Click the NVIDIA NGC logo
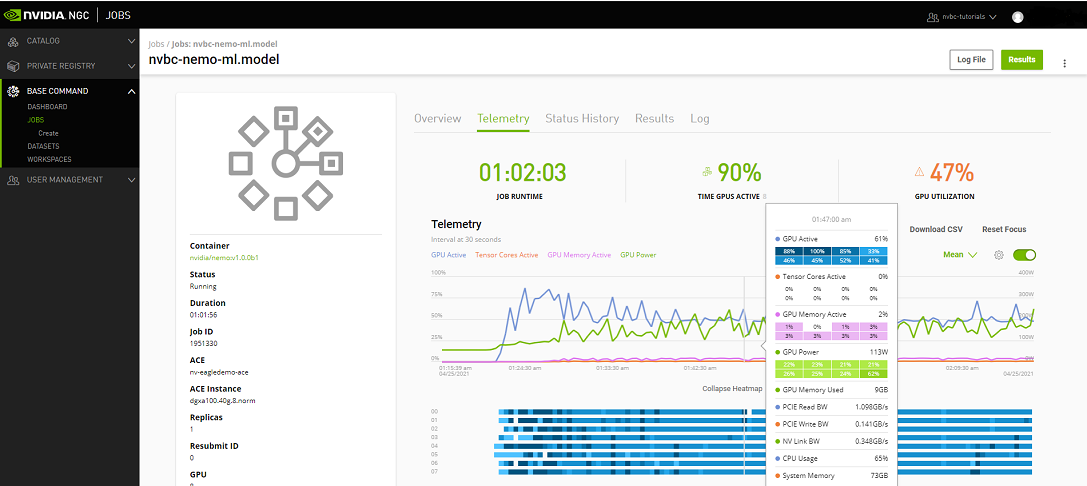This screenshot has width=1087, height=486. [x=46, y=15]
